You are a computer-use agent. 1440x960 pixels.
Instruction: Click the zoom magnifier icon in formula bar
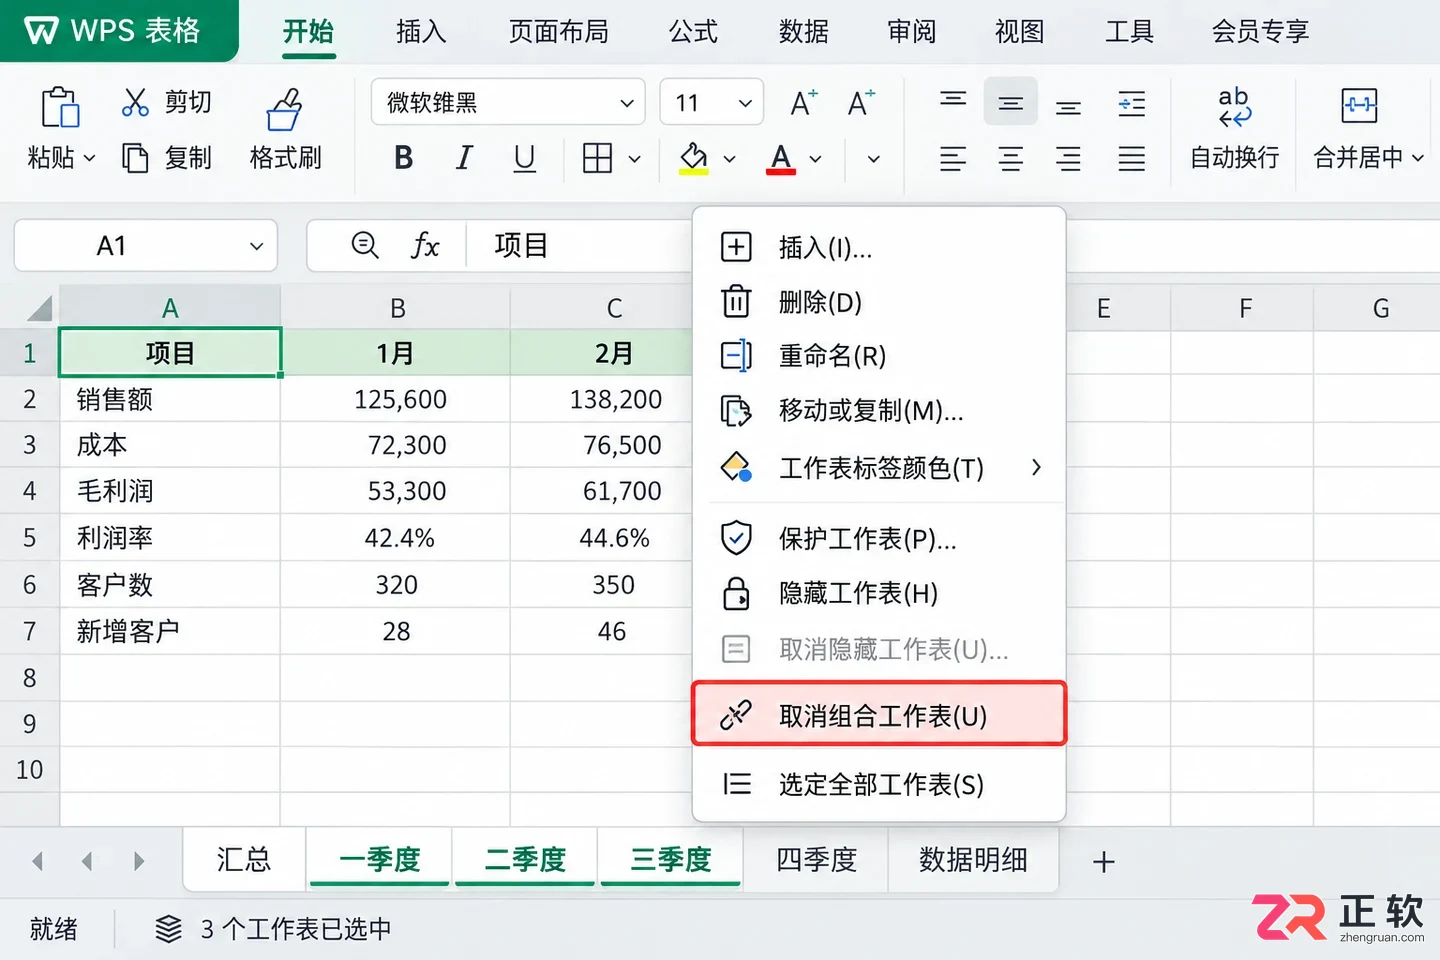click(x=365, y=245)
